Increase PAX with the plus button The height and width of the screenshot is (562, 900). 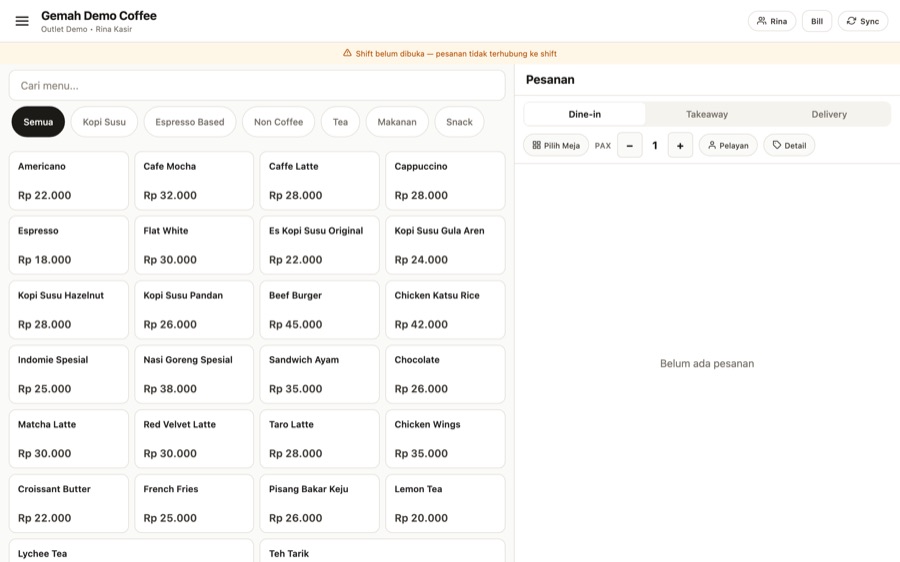click(680, 145)
